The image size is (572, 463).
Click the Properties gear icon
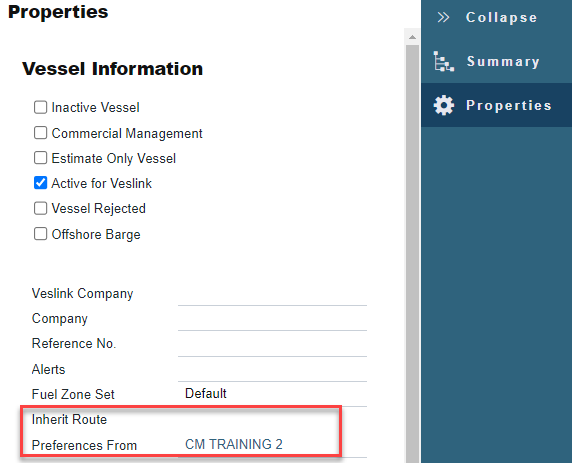(x=444, y=105)
